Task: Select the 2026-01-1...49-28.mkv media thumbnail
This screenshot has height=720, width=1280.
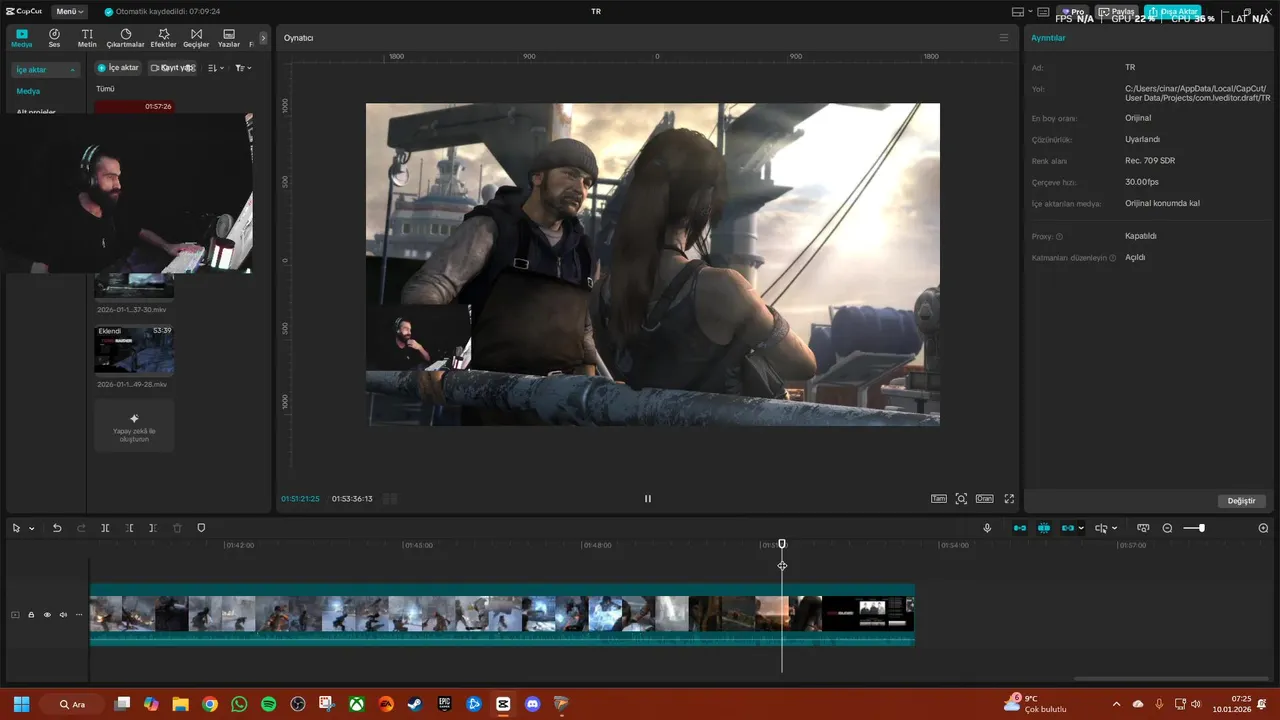Action: tap(134, 349)
